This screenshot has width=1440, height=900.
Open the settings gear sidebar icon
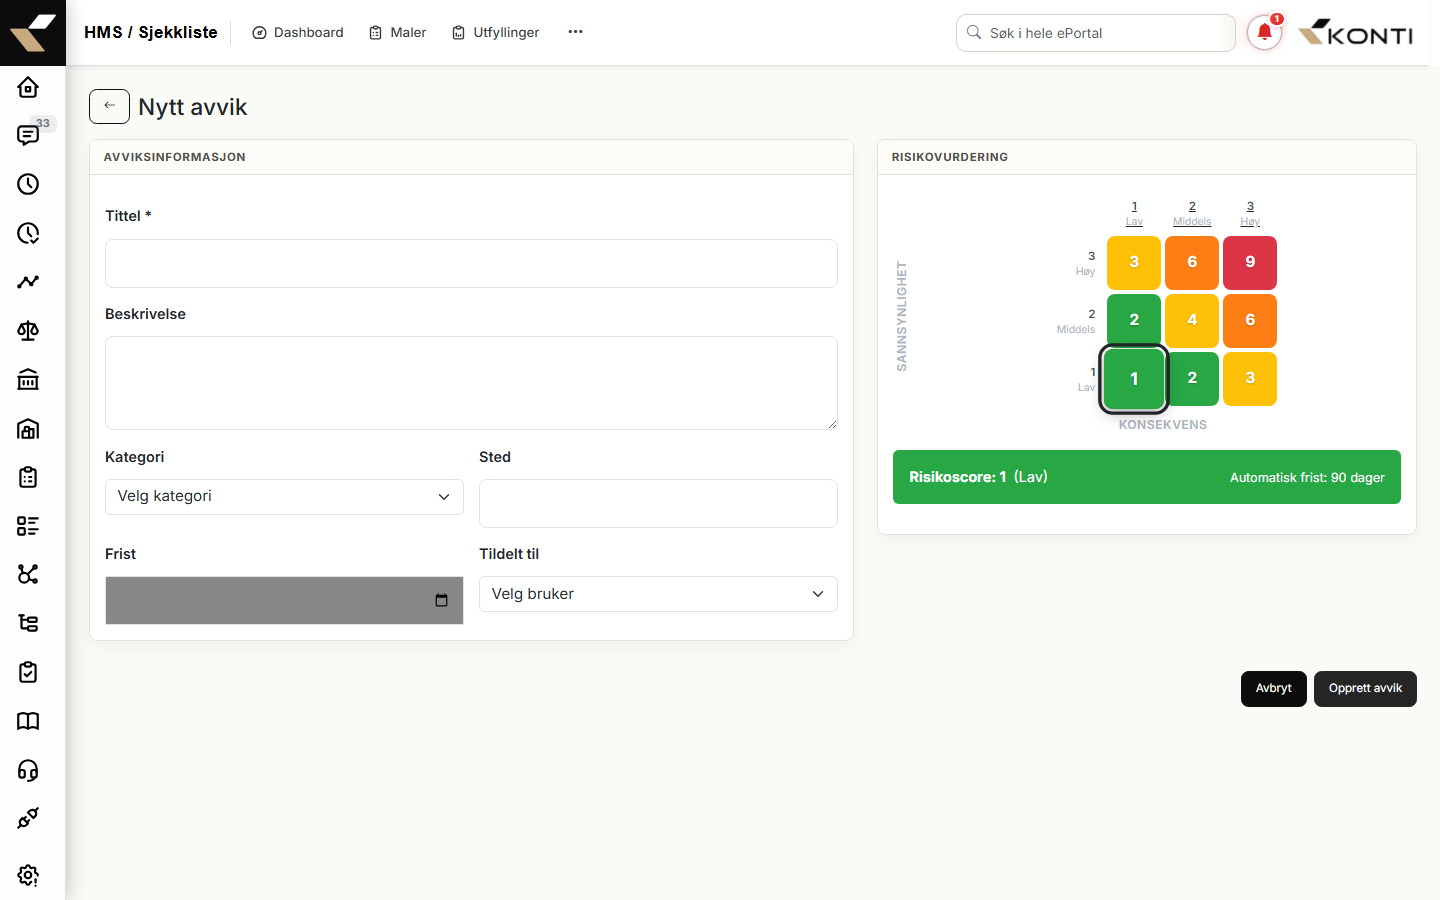pyautogui.click(x=28, y=875)
